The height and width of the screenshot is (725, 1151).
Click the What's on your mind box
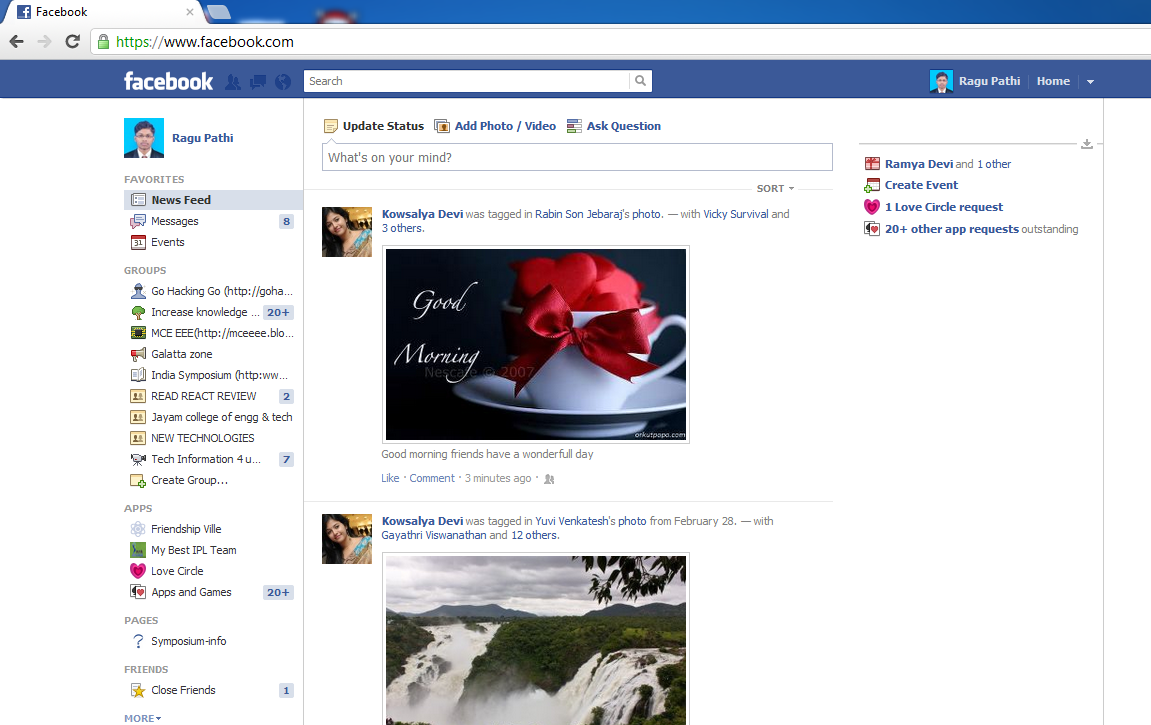coord(577,157)
